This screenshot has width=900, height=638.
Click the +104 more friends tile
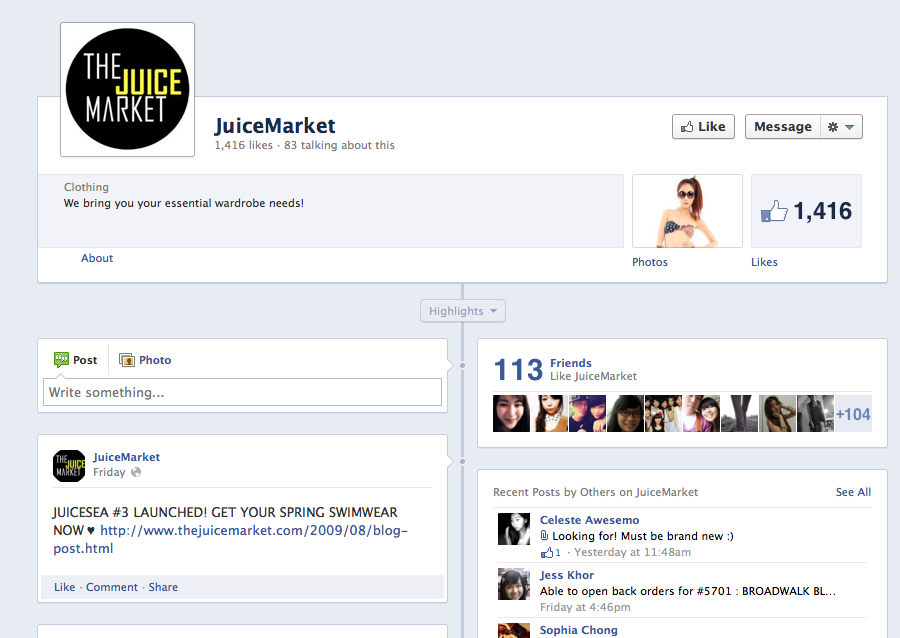[853, 413]
